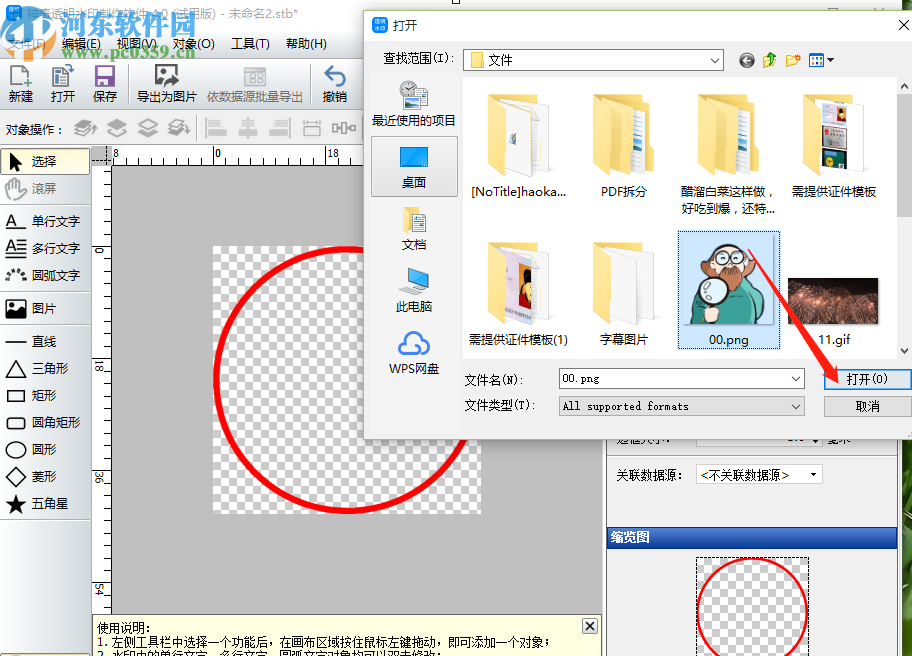Select the 菱形 diamond tool

tap(45, 476)
